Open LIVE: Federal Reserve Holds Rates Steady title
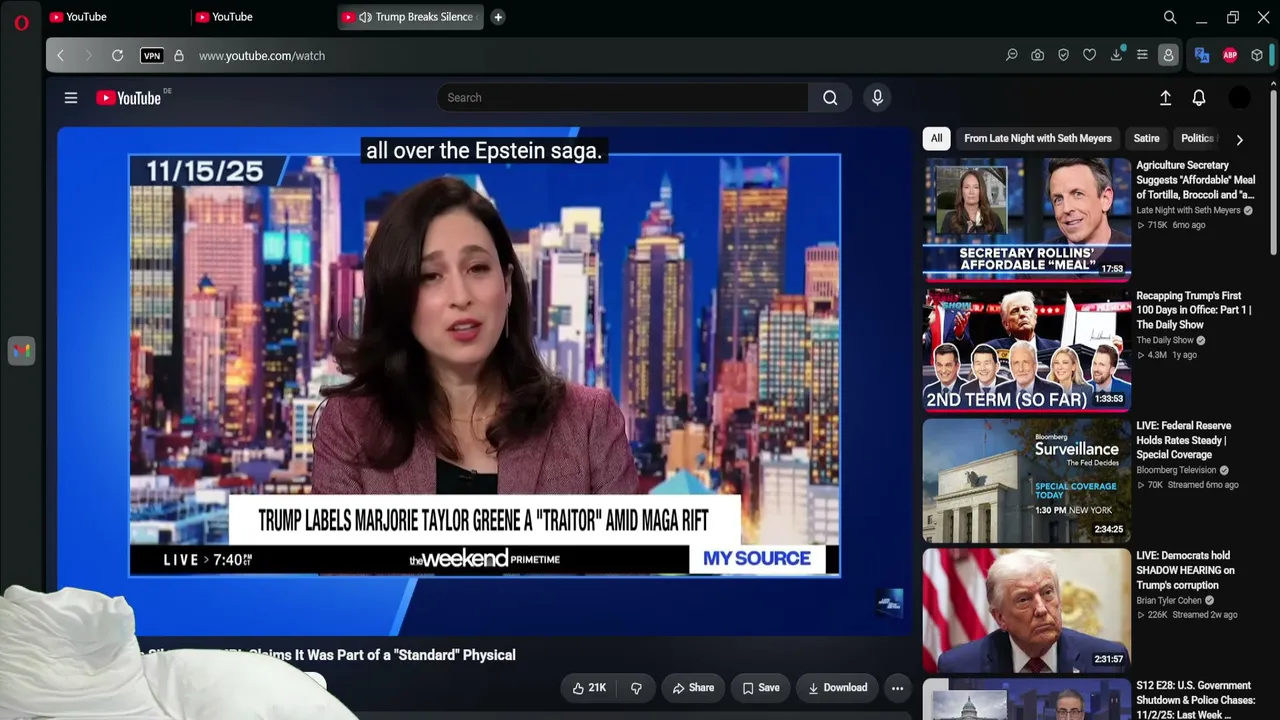This screenshot has width=1280, height=720. click(x=1184, y=440)
